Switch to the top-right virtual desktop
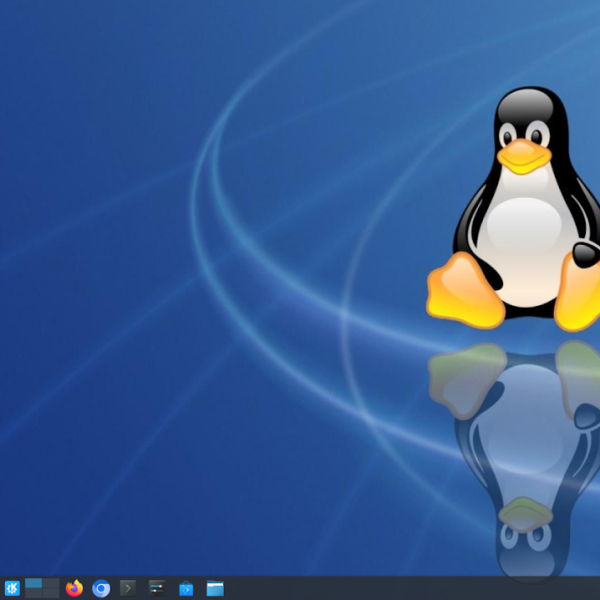600x600 pixels. click(50, 583)
